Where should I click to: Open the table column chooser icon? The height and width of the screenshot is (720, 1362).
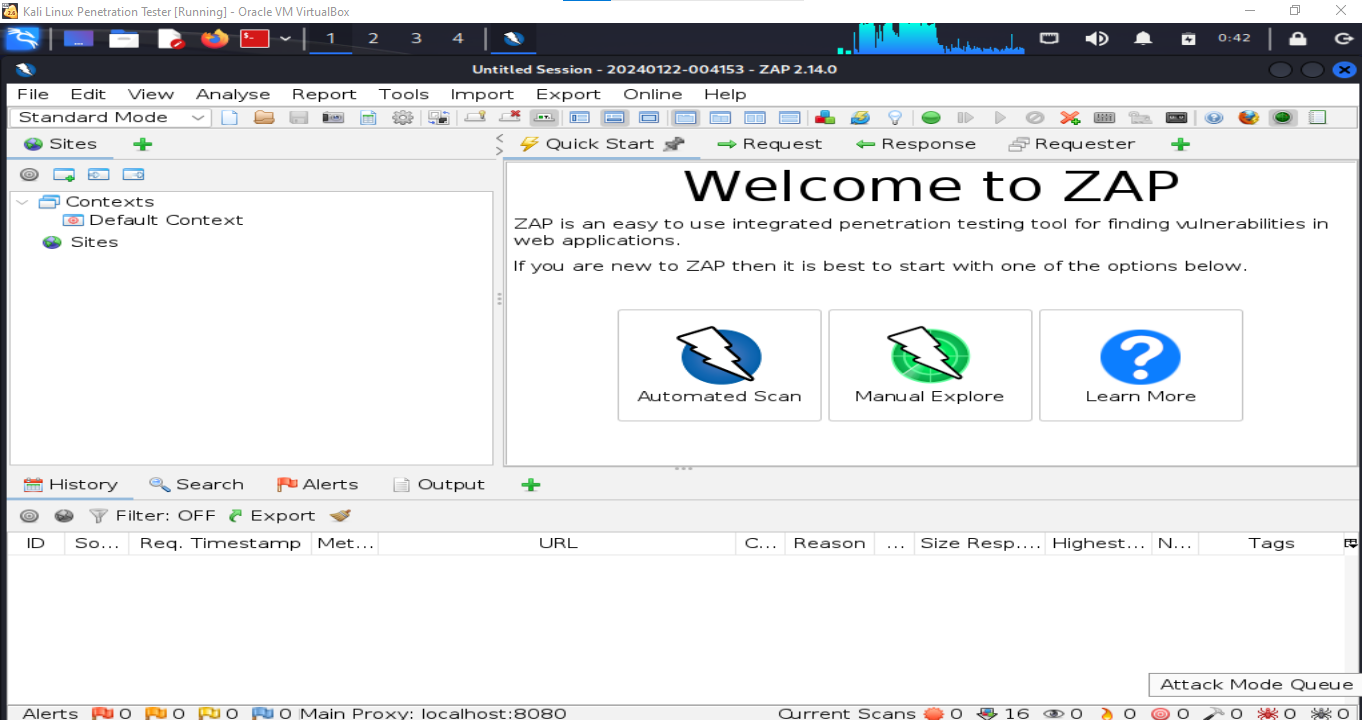(1350, 543)
